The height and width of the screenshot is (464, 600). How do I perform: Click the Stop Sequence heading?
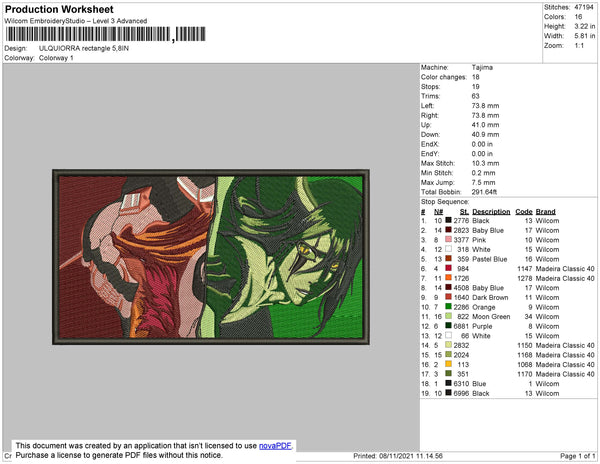click(x=445, y=202)
